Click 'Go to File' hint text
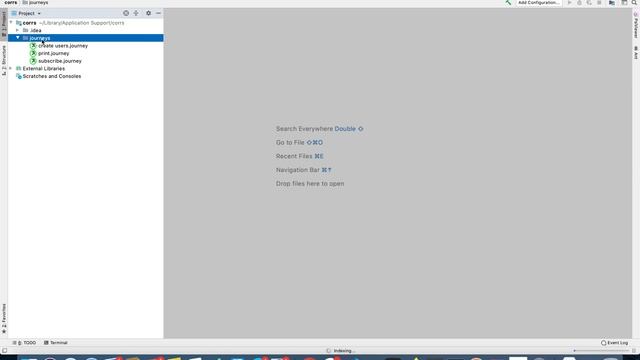Image resolution: width=640 pixels, height=360 pixels. click(x=290, y=142)
